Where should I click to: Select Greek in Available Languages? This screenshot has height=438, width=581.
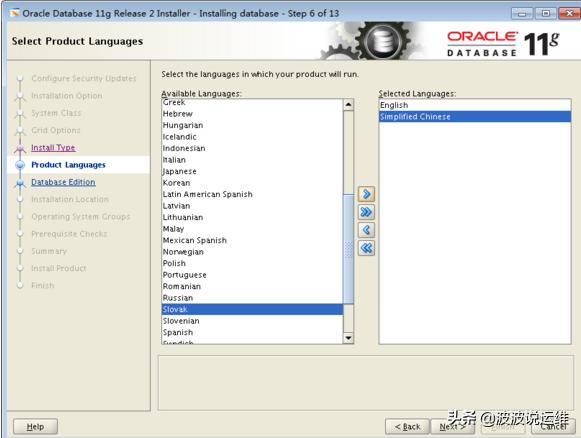coord(252,102)
